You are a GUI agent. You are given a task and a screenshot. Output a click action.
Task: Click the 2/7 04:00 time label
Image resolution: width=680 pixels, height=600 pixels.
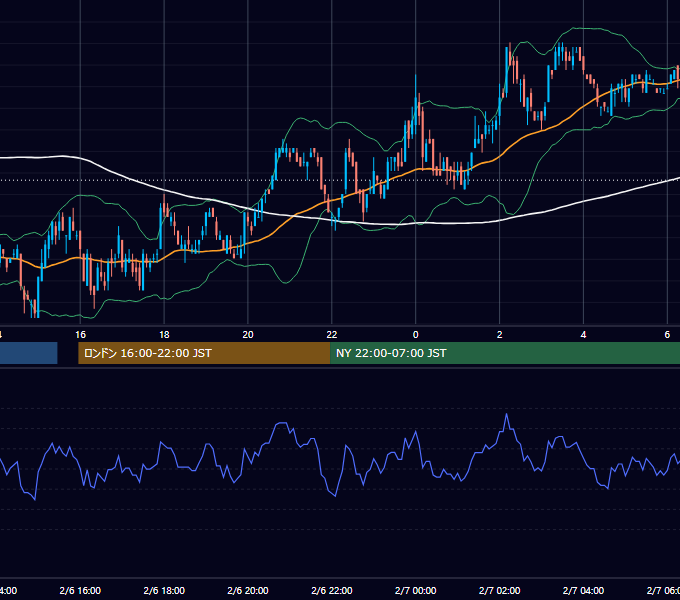583,590
